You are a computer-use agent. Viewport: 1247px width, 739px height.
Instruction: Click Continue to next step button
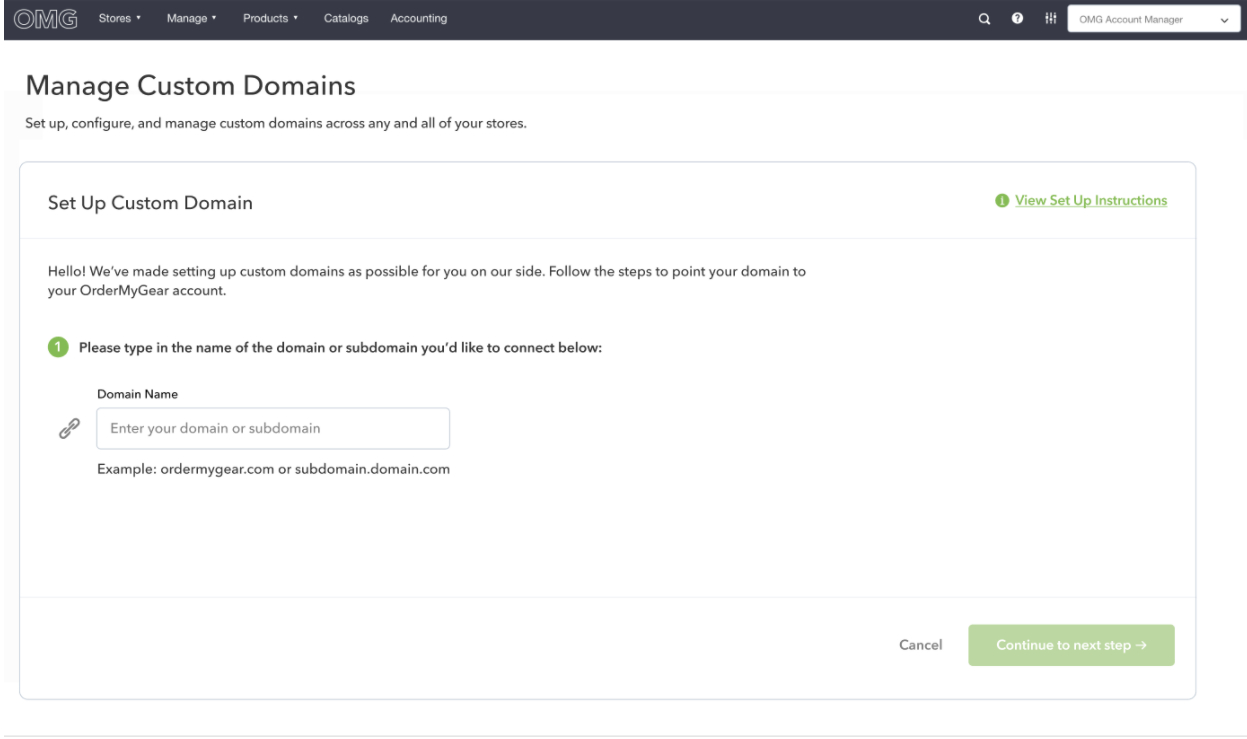(1071, 646)
